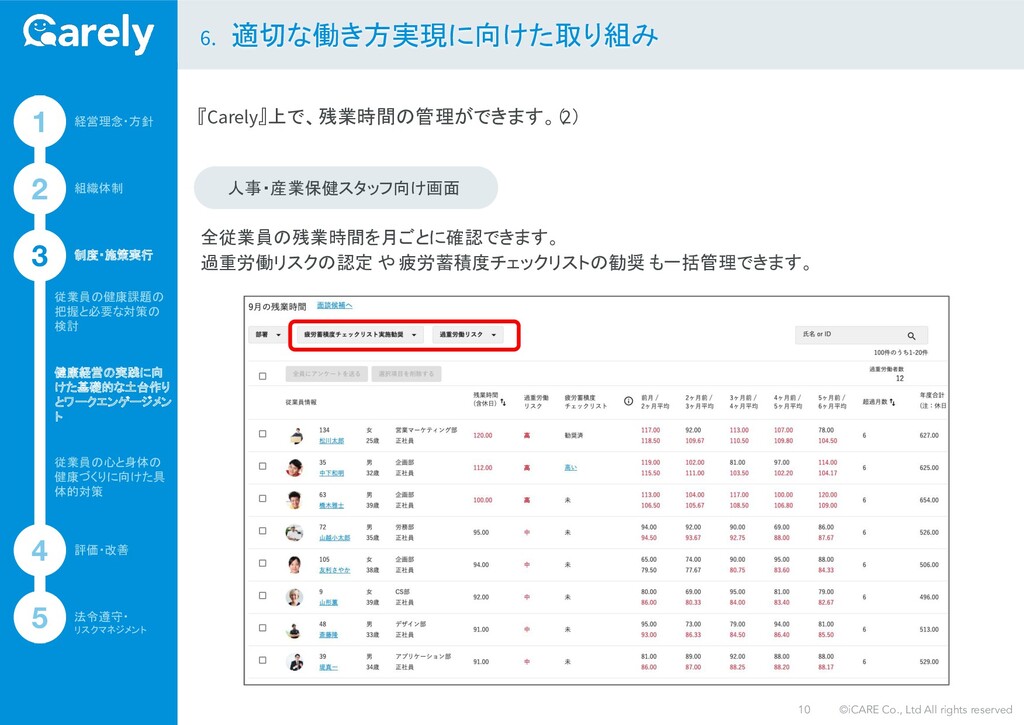Select step circle number 3
This screenshot has height=725, width=1024.
point(40,255)
